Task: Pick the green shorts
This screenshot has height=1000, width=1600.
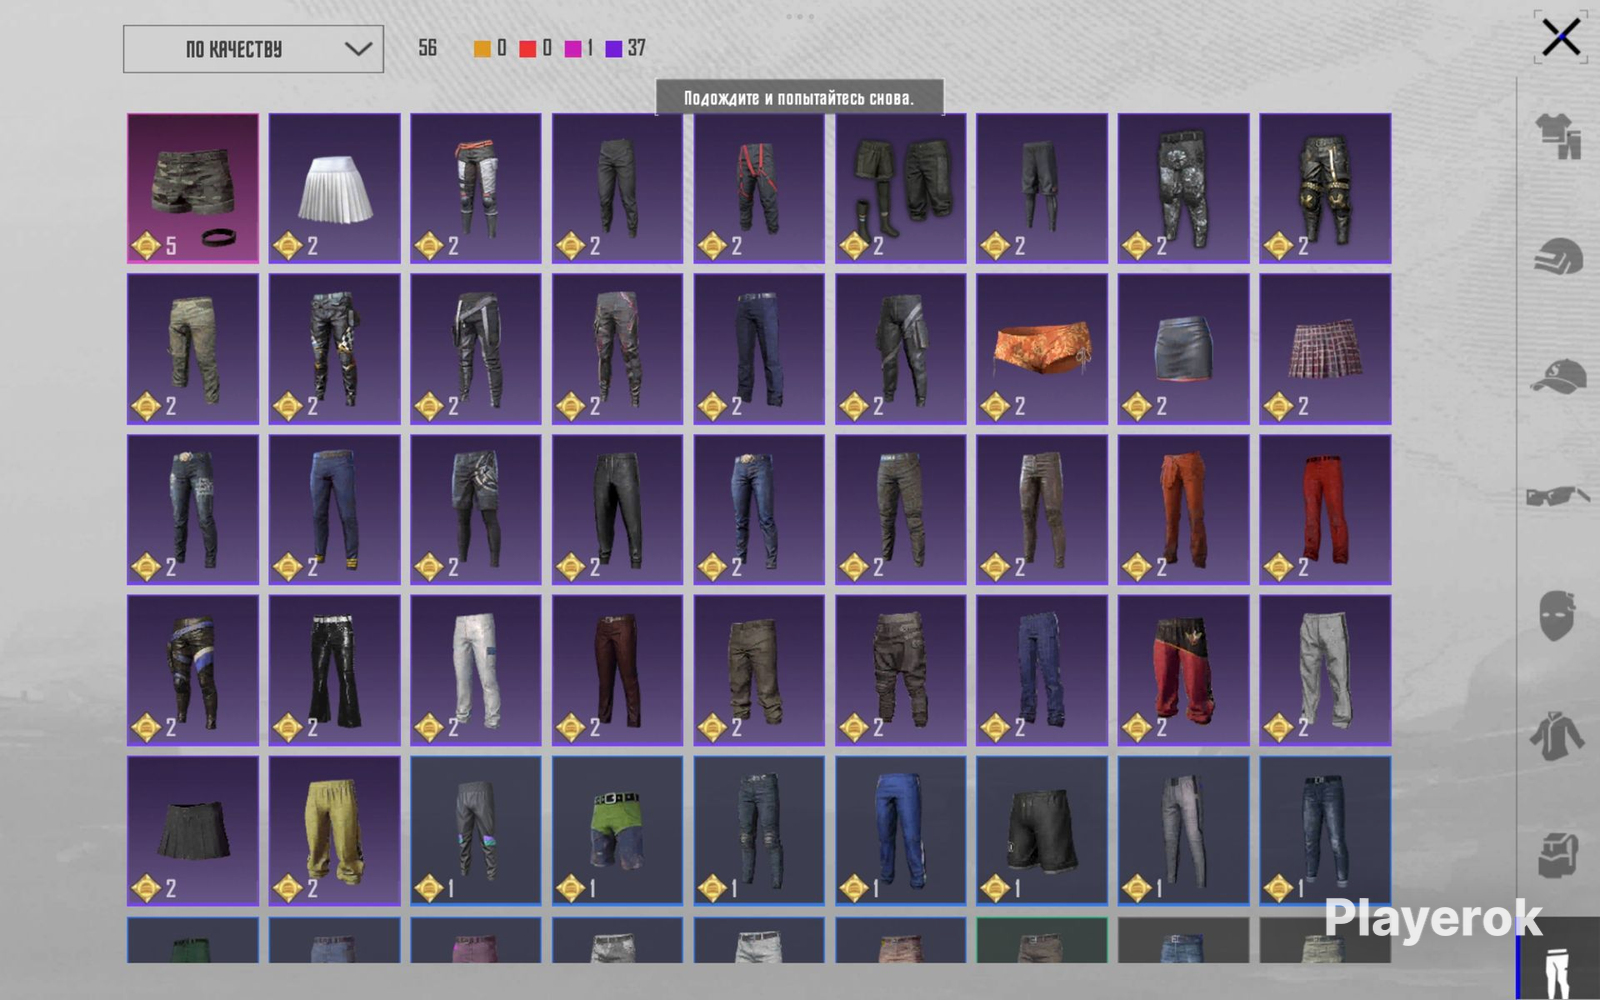Action: [x=618, y=831]
